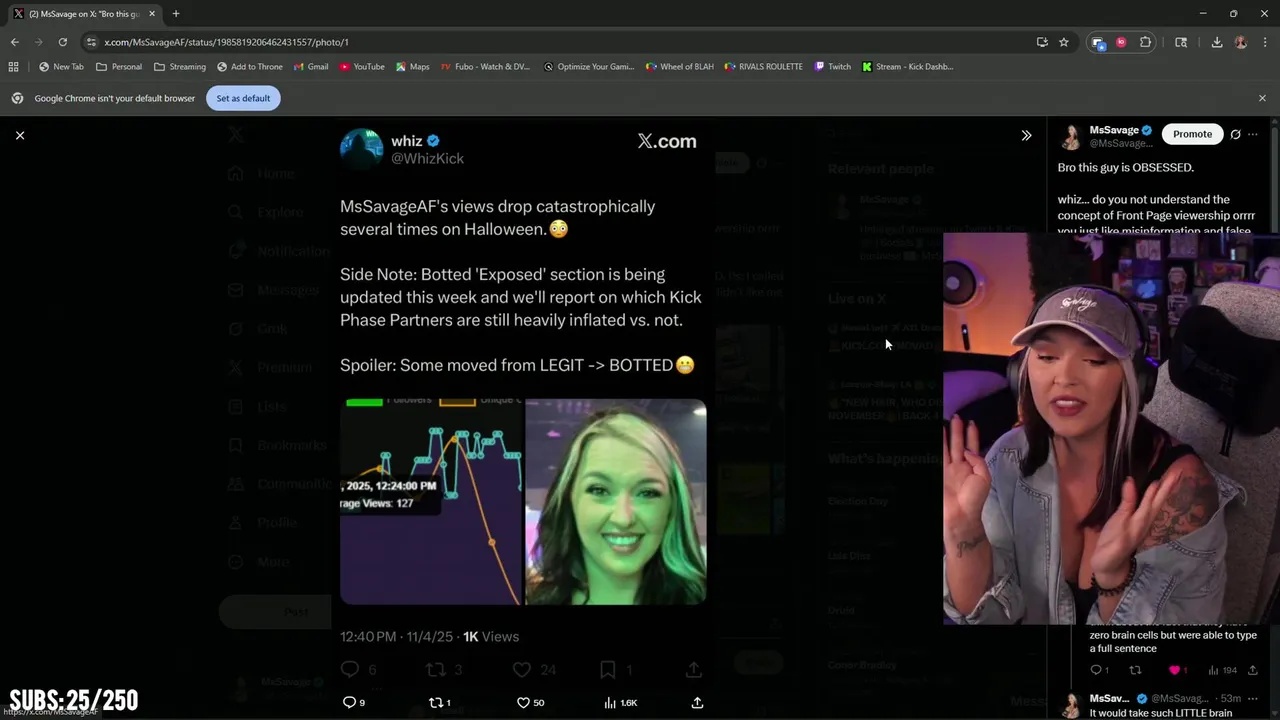The width and height of the screenshot is (1280, 720).
Task: Share the zero brain cells reply
Action: (1253, 670)
